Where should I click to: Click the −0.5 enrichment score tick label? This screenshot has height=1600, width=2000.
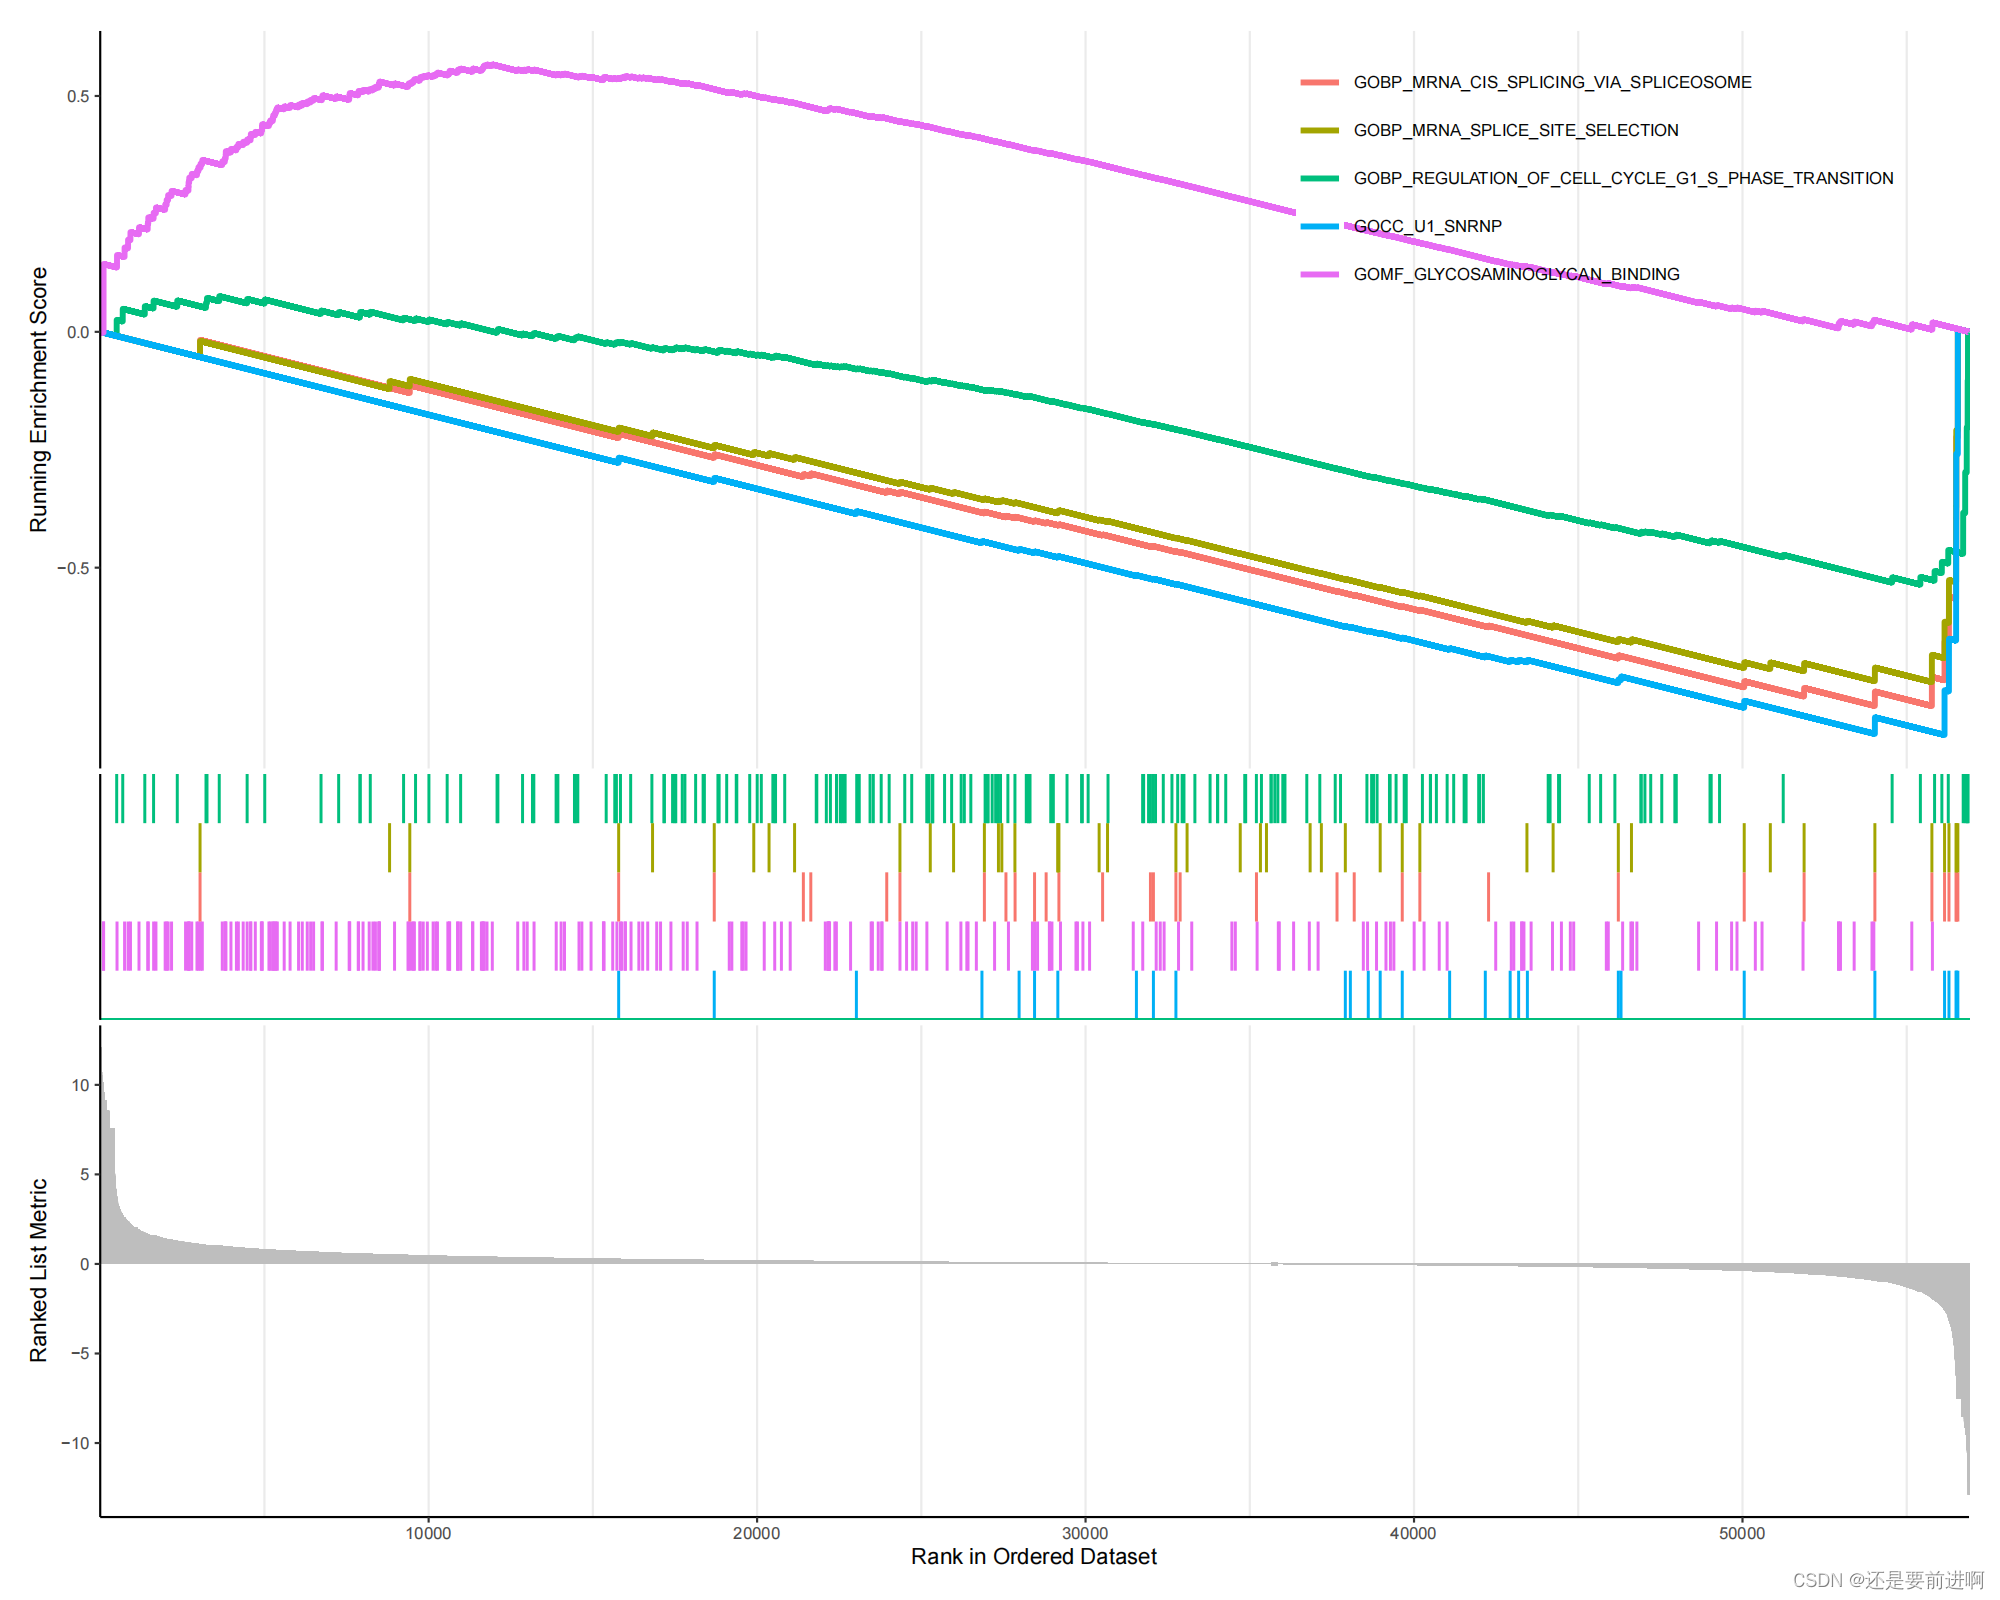(73, 568)
